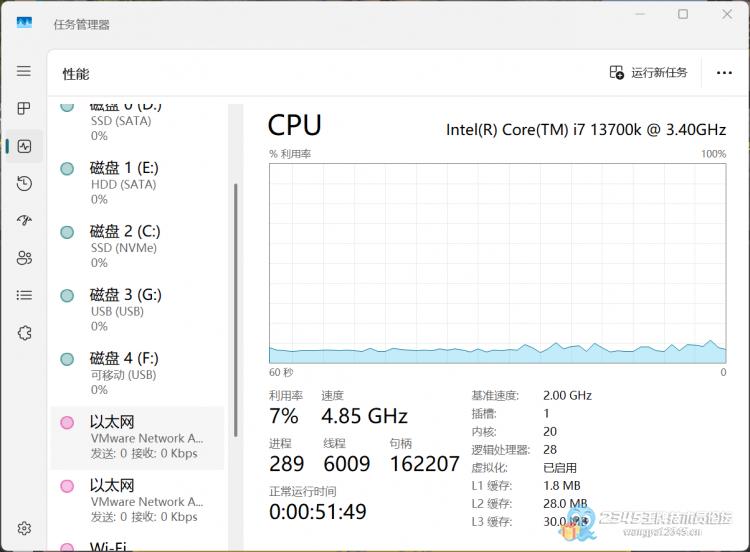The image size is (750, 552).
Task: Open the Services puzzle icon
Action: (24, 332)
